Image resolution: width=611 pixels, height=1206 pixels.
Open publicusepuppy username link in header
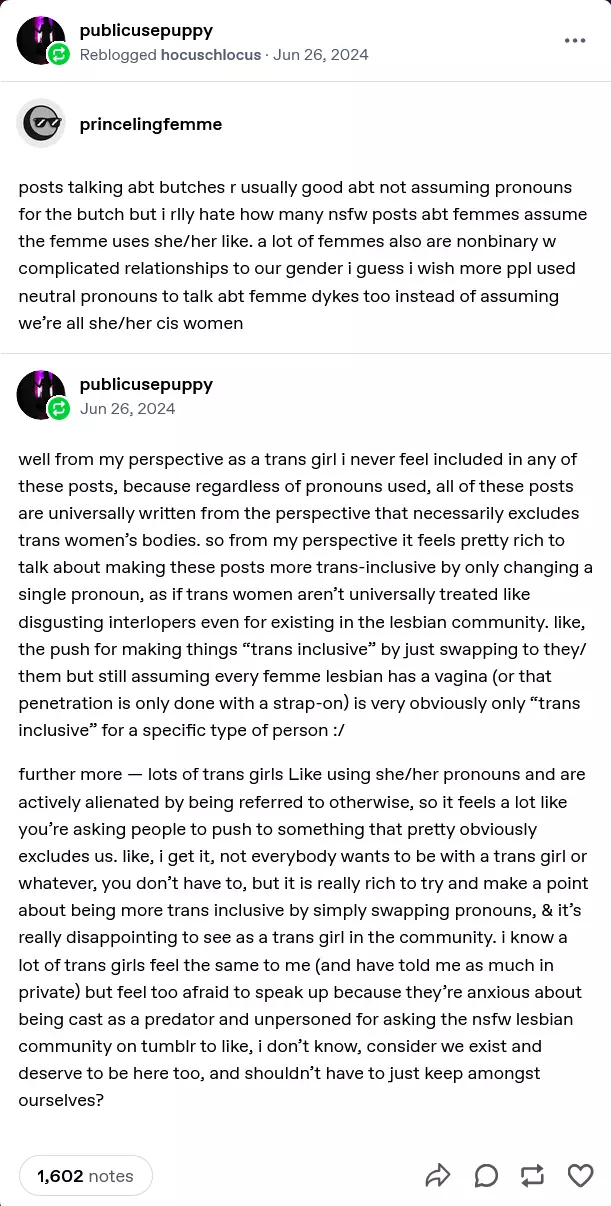(x=146, y=30)
